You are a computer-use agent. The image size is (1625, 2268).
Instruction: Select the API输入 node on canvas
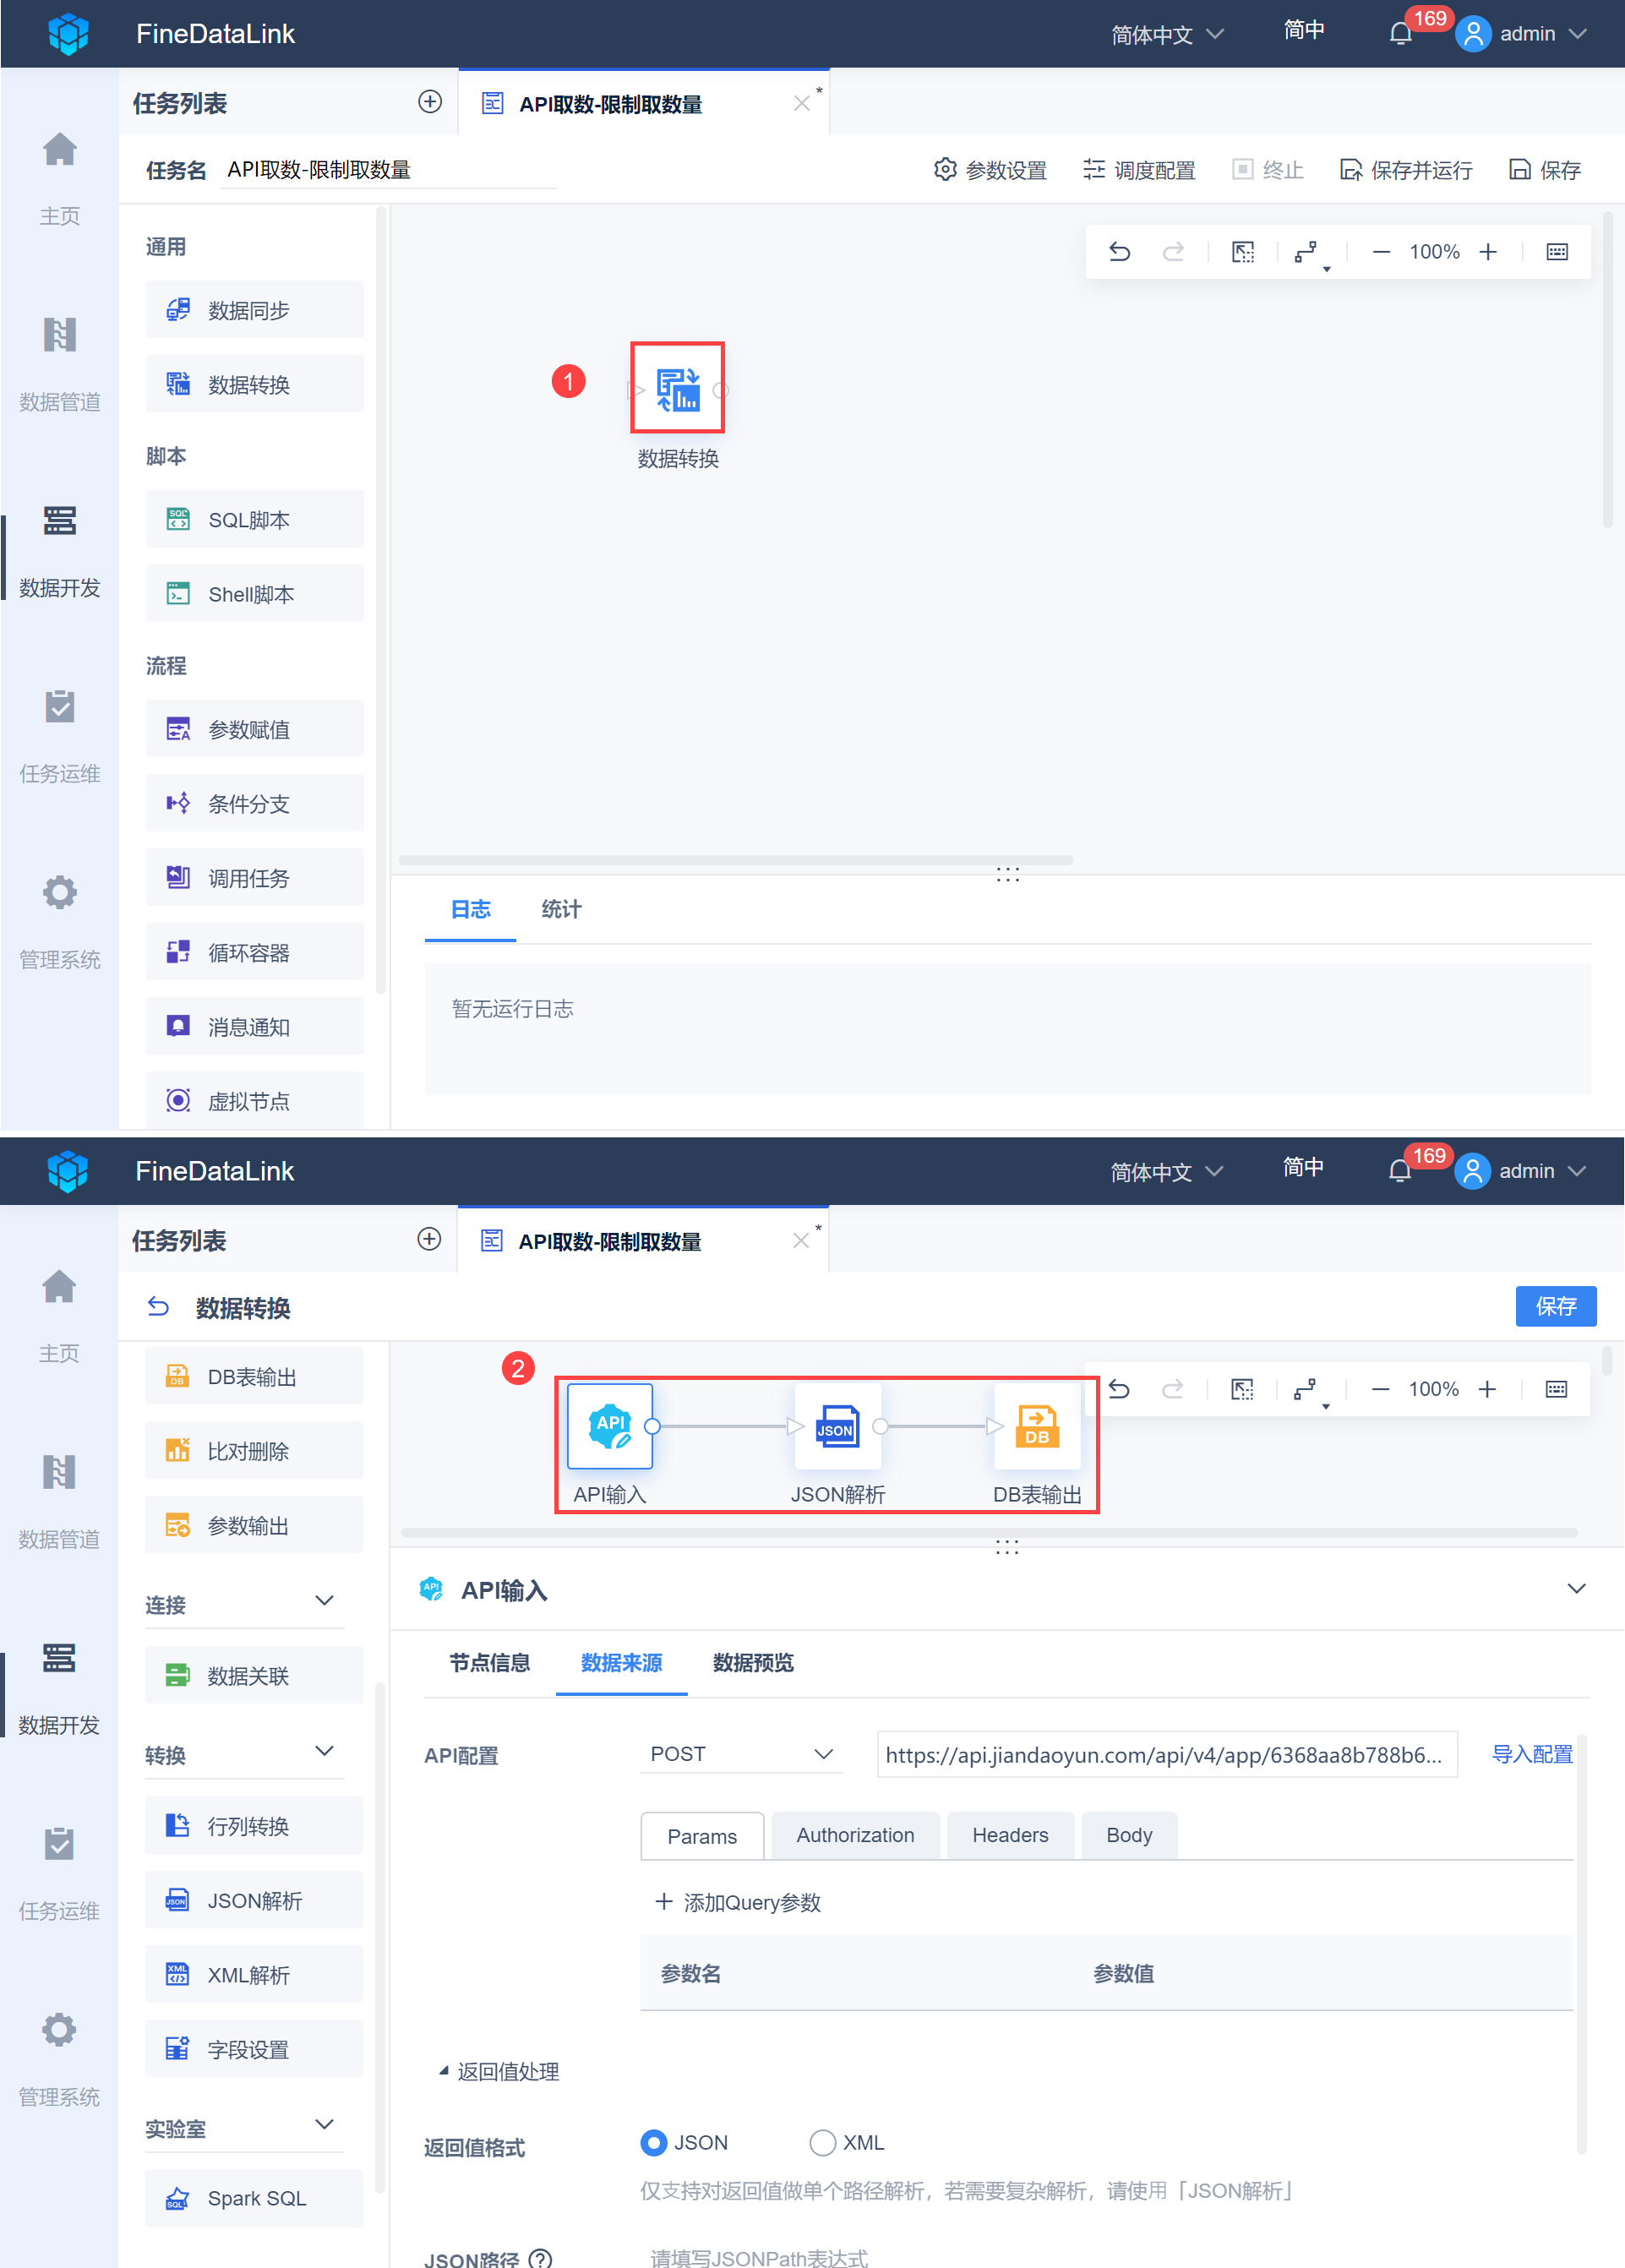tap(609, 1426)
